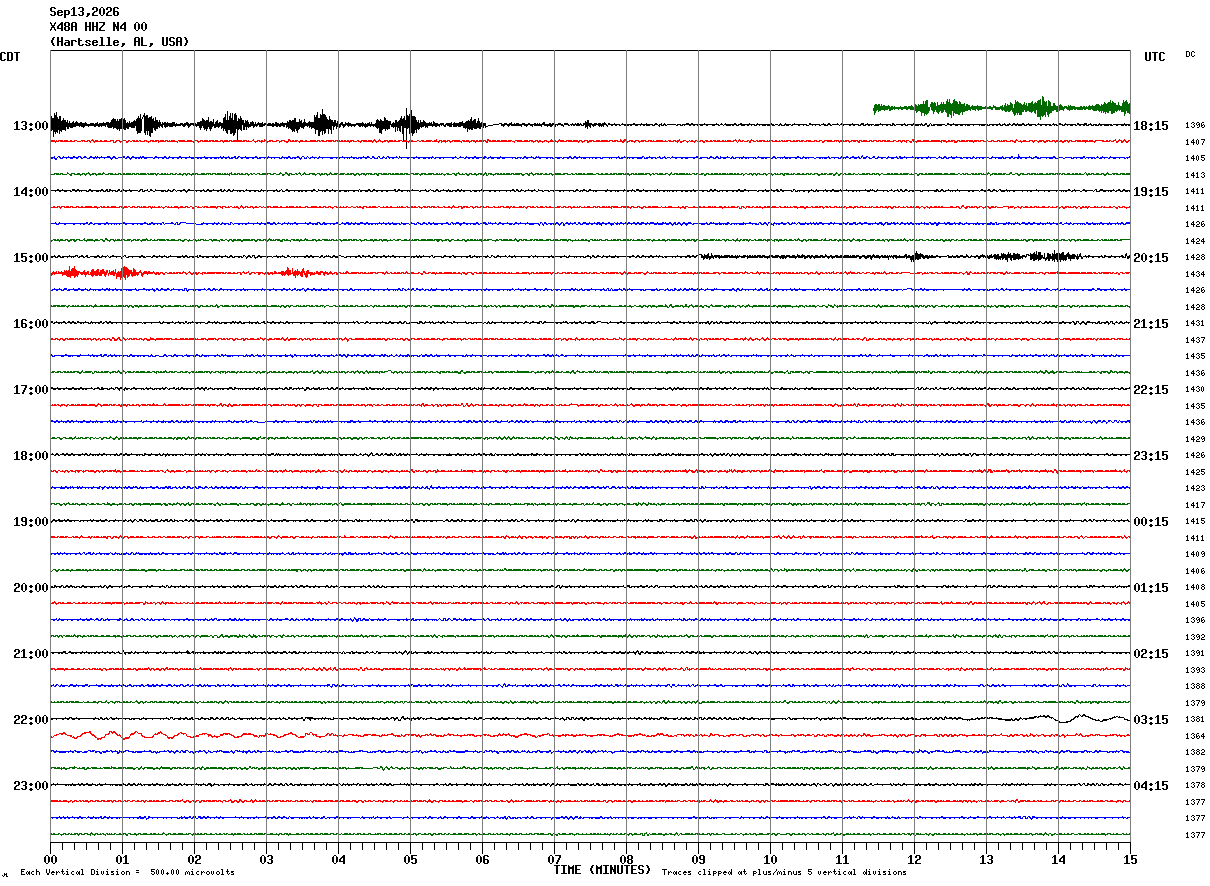Click the 03:15 UTC time label
The width and height of the screenshot is (1210, 886).
pos(1151,720)
